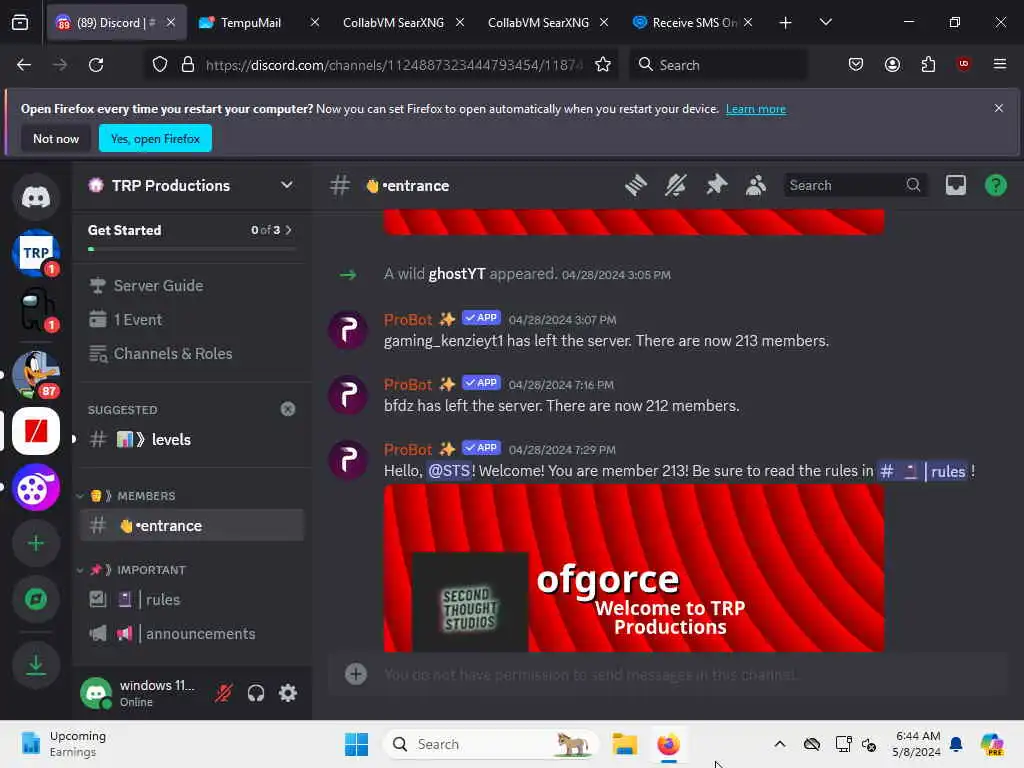Click Not now button
Screen dimensions: 1024x768
point(56,138)
